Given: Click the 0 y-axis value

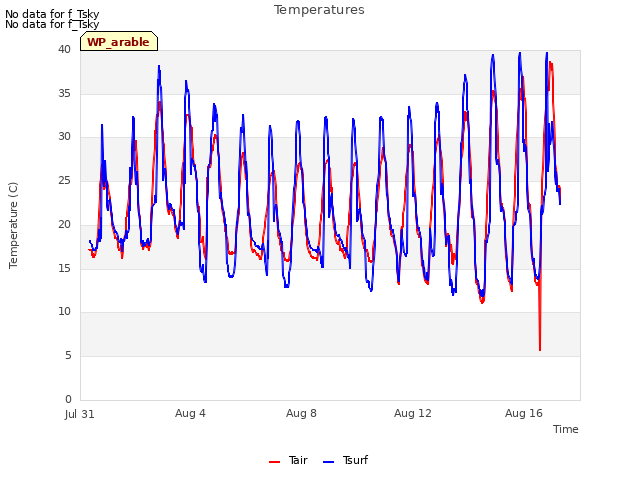Looking at the screenshot, I should 68,399.
